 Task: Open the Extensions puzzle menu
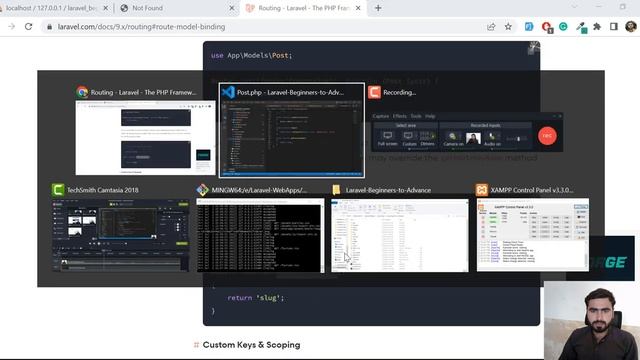[x=597, y=27]
